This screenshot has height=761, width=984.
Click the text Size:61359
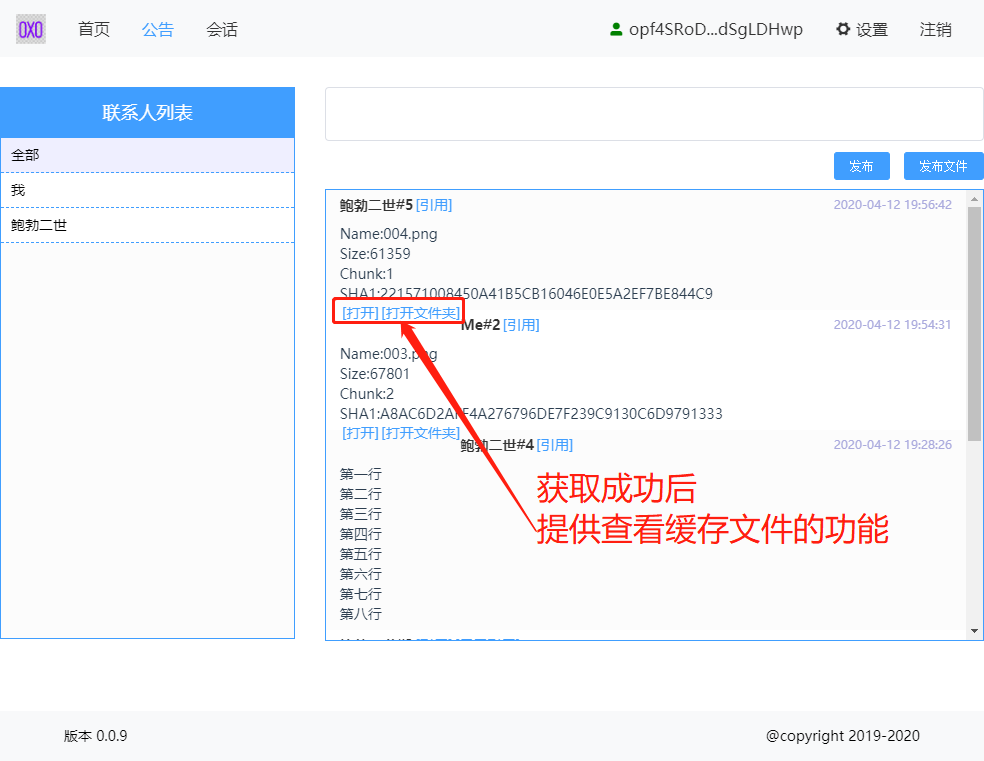click(375, 254)
